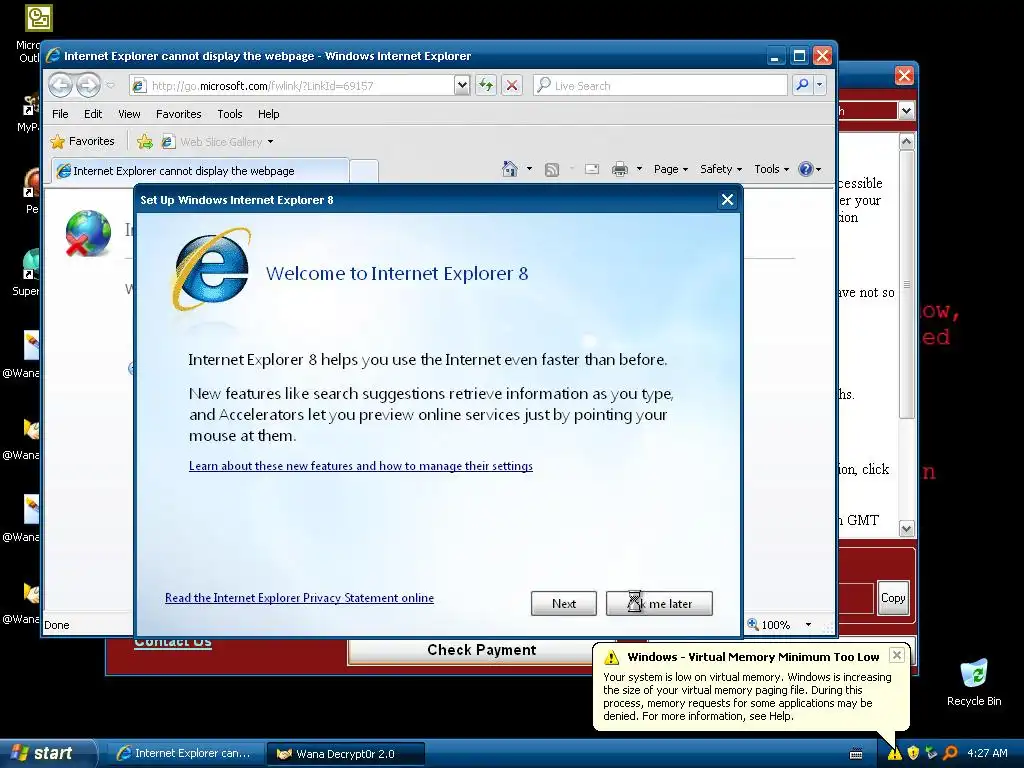Click the network connection tray icon

[x=931, y=753]
